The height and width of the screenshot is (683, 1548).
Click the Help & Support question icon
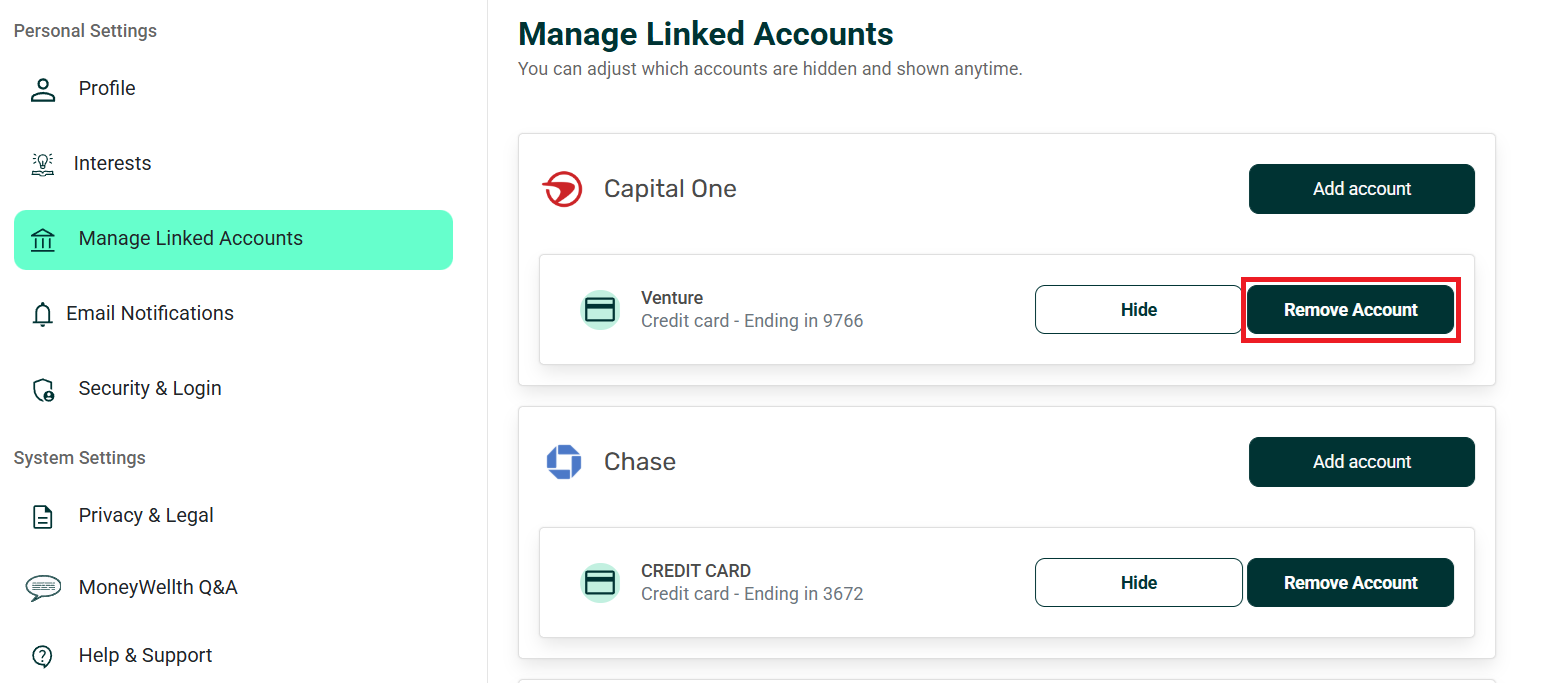point(43,656)
